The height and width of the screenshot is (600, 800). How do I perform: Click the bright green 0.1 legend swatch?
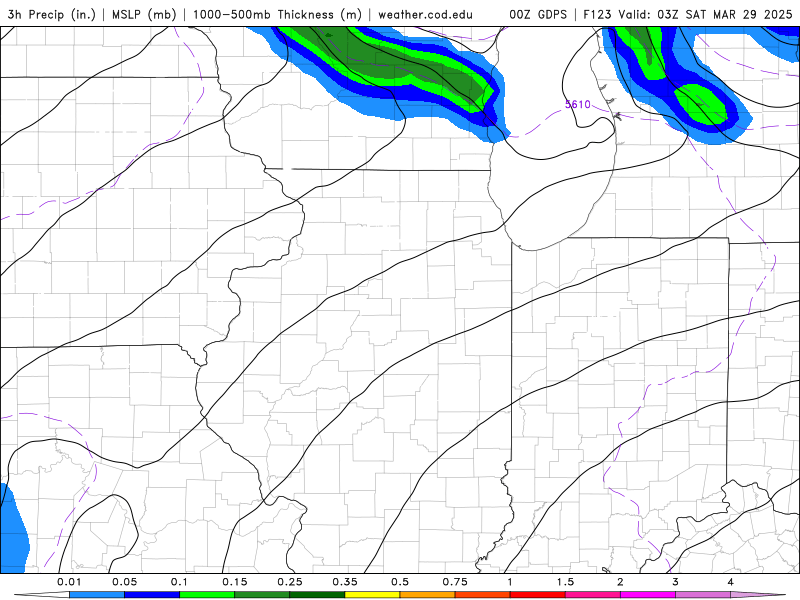pyautogui.click(x=207, y=595)
